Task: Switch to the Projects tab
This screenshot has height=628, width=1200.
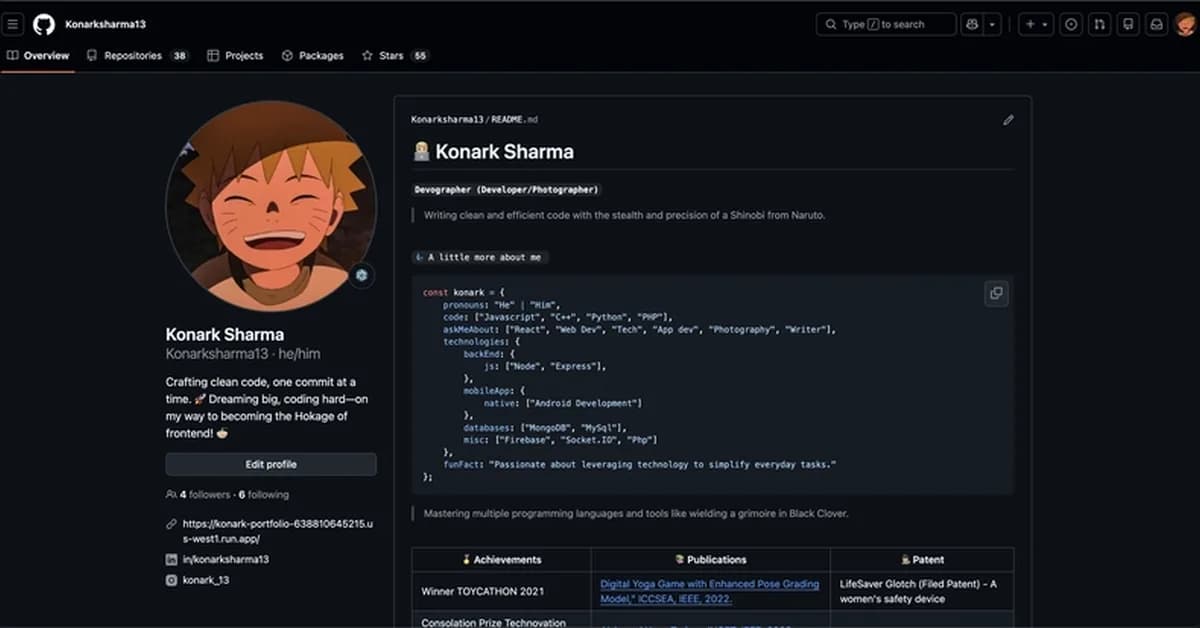Action: (233, 56)
